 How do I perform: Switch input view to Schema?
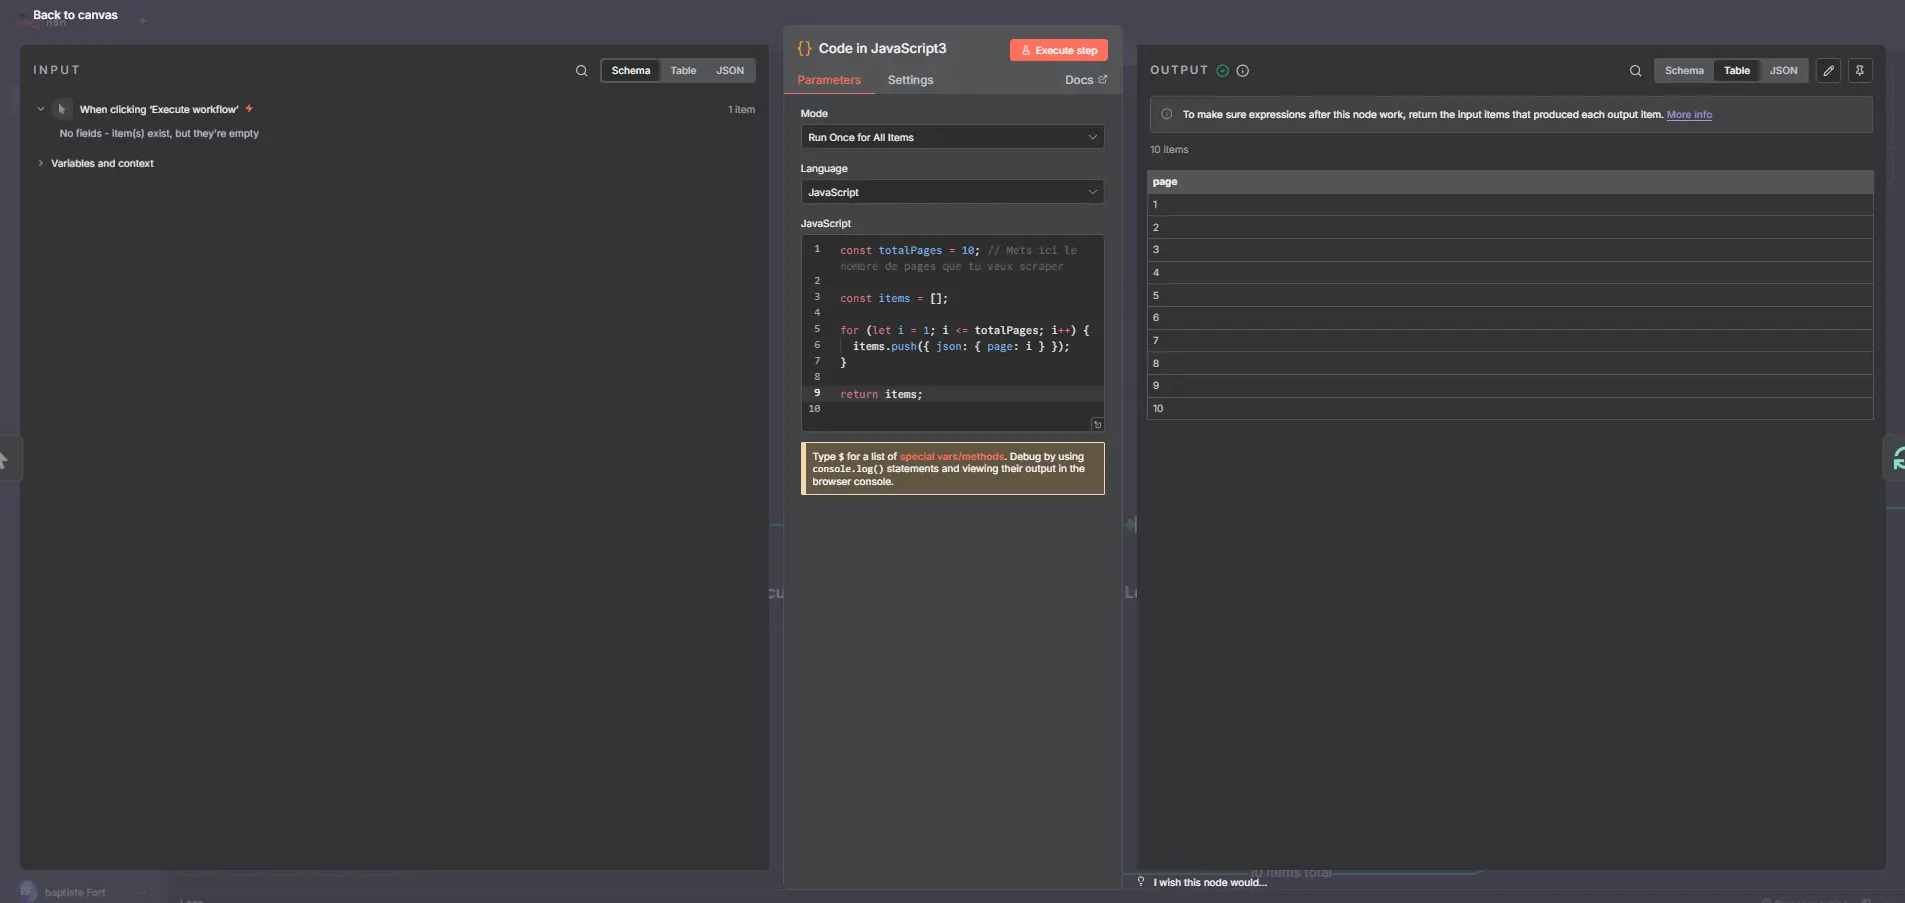pyautogui.click(x=630, y=70)
